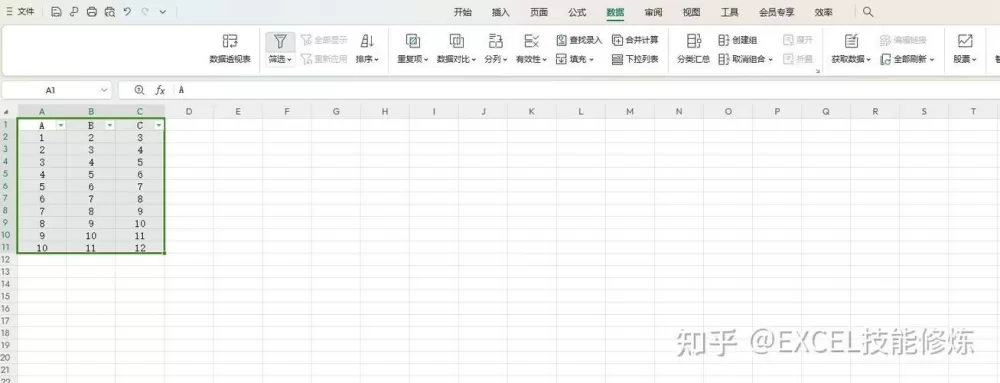This screenshot has width=1000, height=383.
Task: Click 创建组 create group button
Action: pyautogui.click(x=738, y=40)
